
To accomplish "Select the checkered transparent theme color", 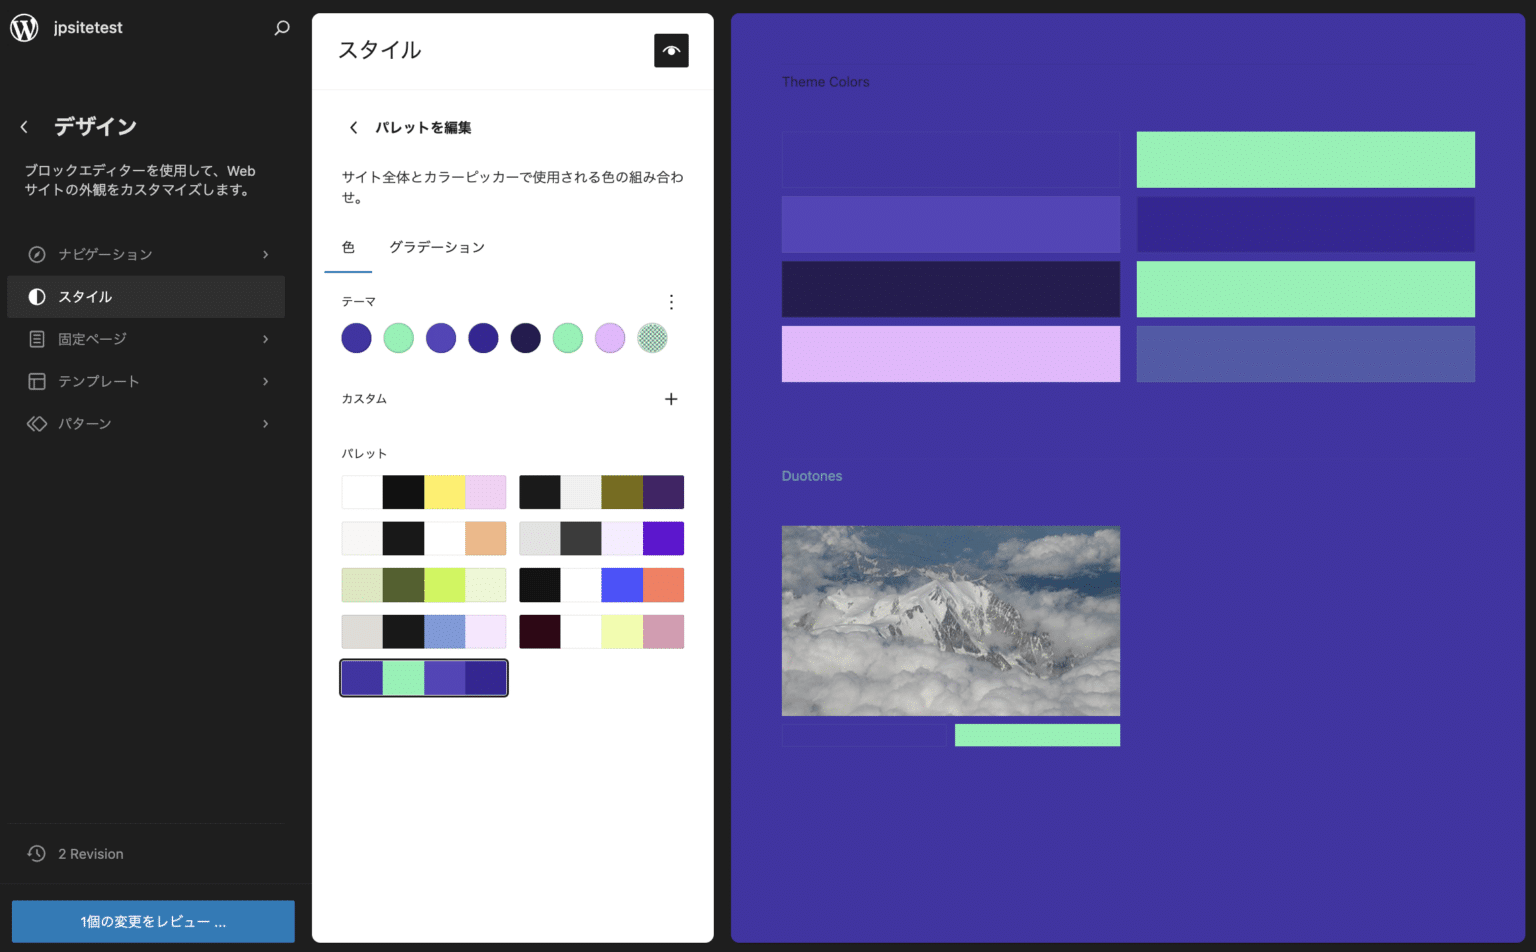I will click(653, 338).
